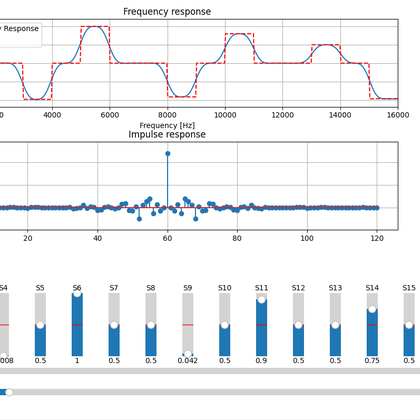Click the S11 slider handle

point(262,300)
